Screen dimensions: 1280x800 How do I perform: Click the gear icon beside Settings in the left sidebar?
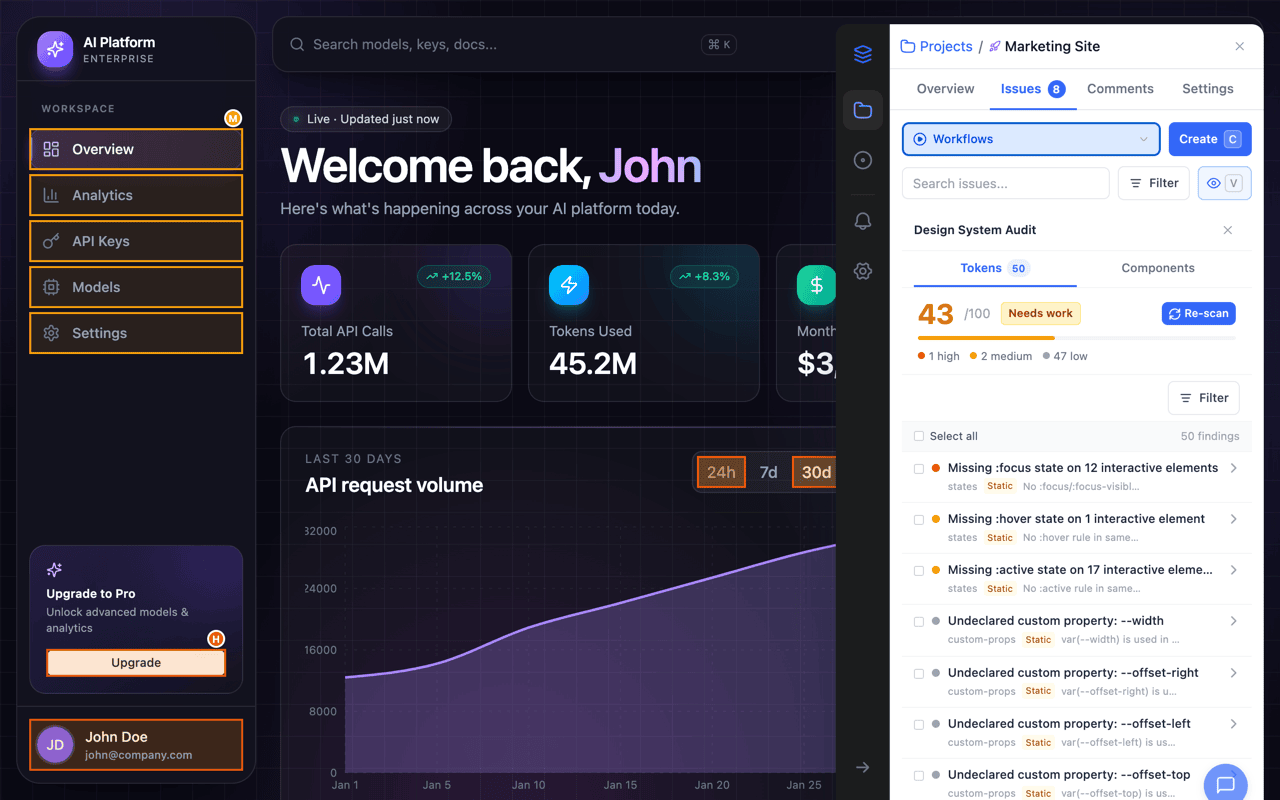point(51,333)
